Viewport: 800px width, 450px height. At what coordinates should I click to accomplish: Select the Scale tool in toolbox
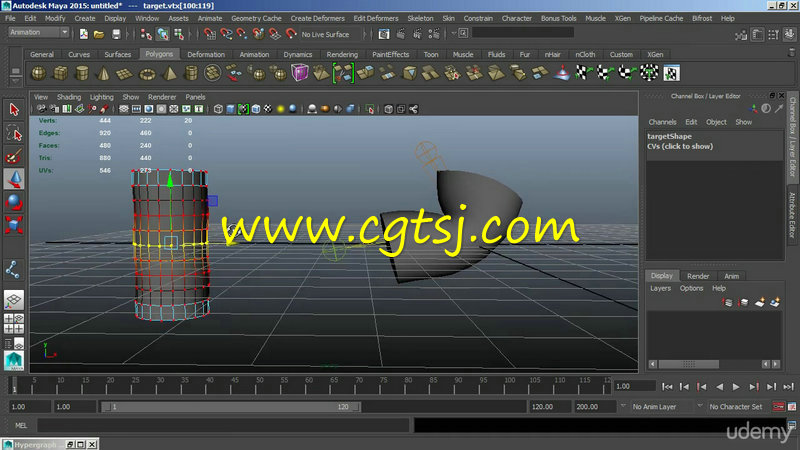pos(14,225)
